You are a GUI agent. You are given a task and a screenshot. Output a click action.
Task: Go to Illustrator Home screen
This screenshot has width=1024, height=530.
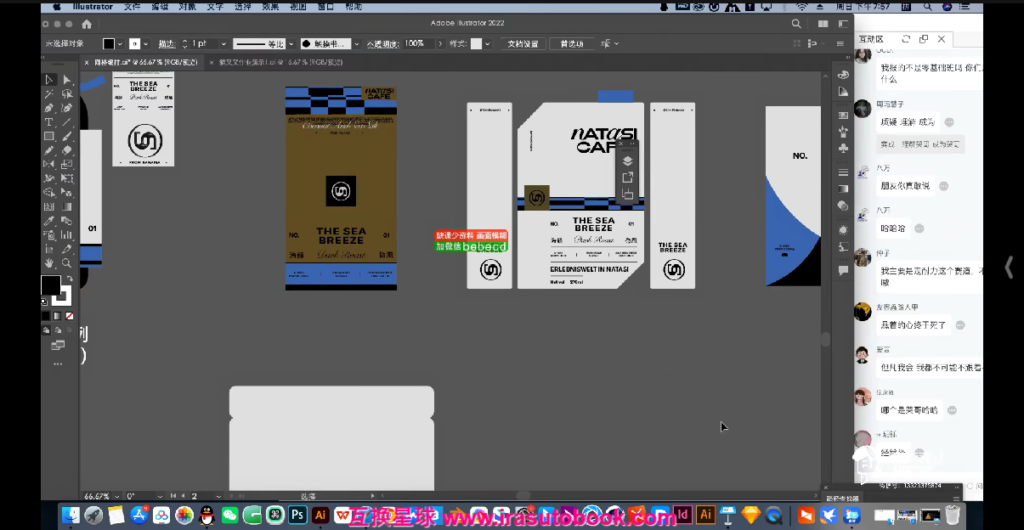coord(87,24)
